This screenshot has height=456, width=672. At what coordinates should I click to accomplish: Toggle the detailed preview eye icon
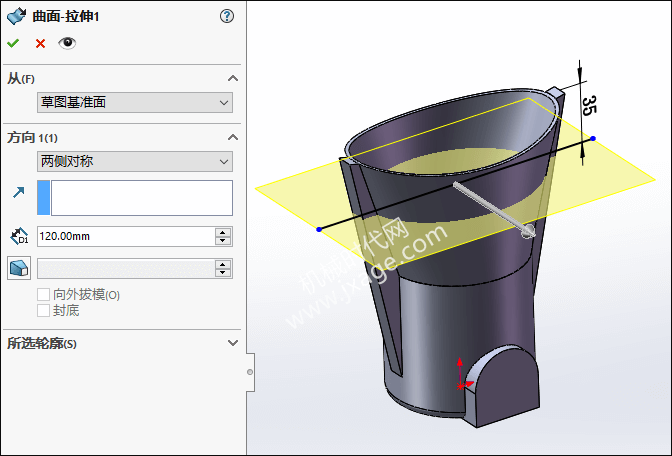[x=67, y=43]
